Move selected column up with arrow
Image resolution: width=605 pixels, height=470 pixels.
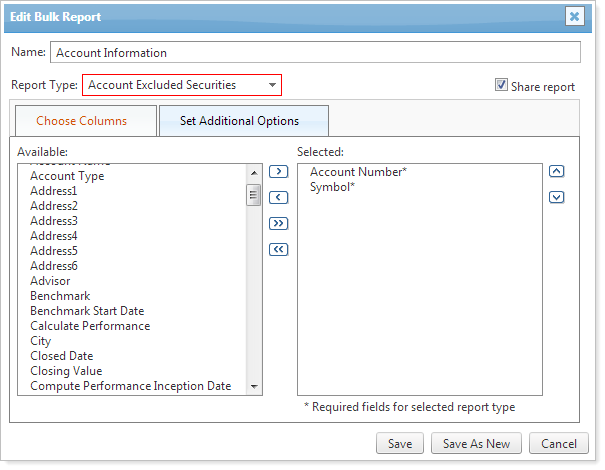557,171
